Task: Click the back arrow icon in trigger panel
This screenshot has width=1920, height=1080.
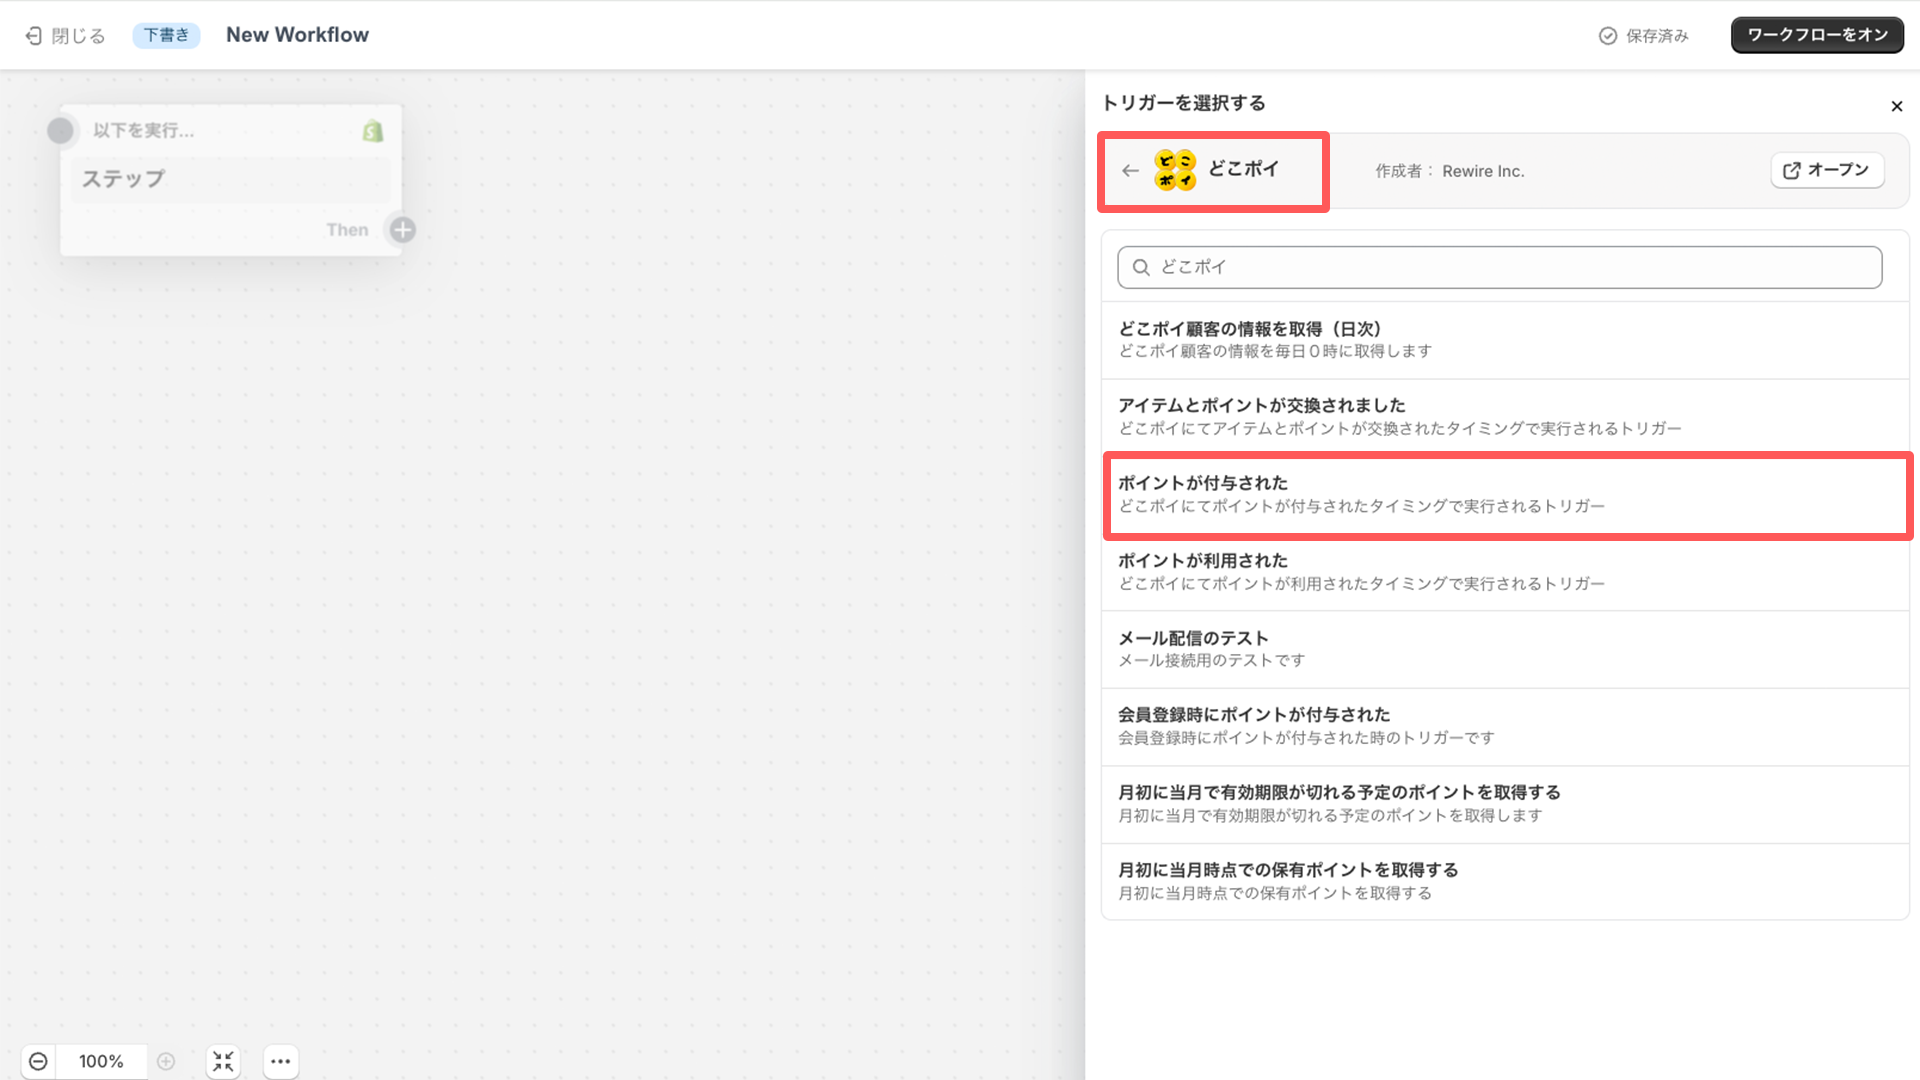Action: pos(1130,170)
